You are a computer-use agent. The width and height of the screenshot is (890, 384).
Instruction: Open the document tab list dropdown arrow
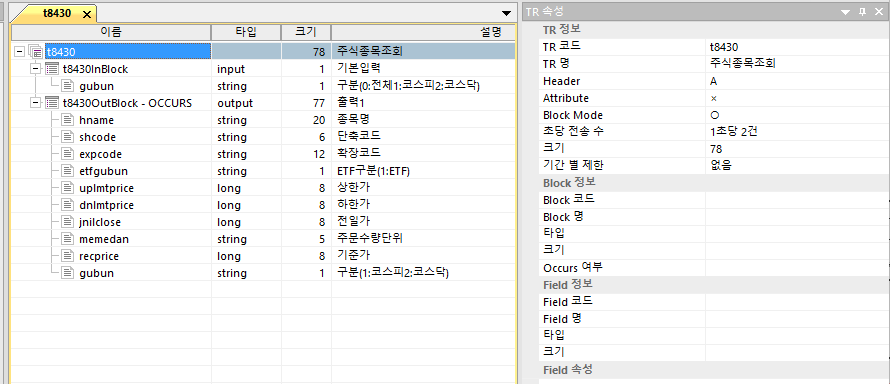coord(506,13)
